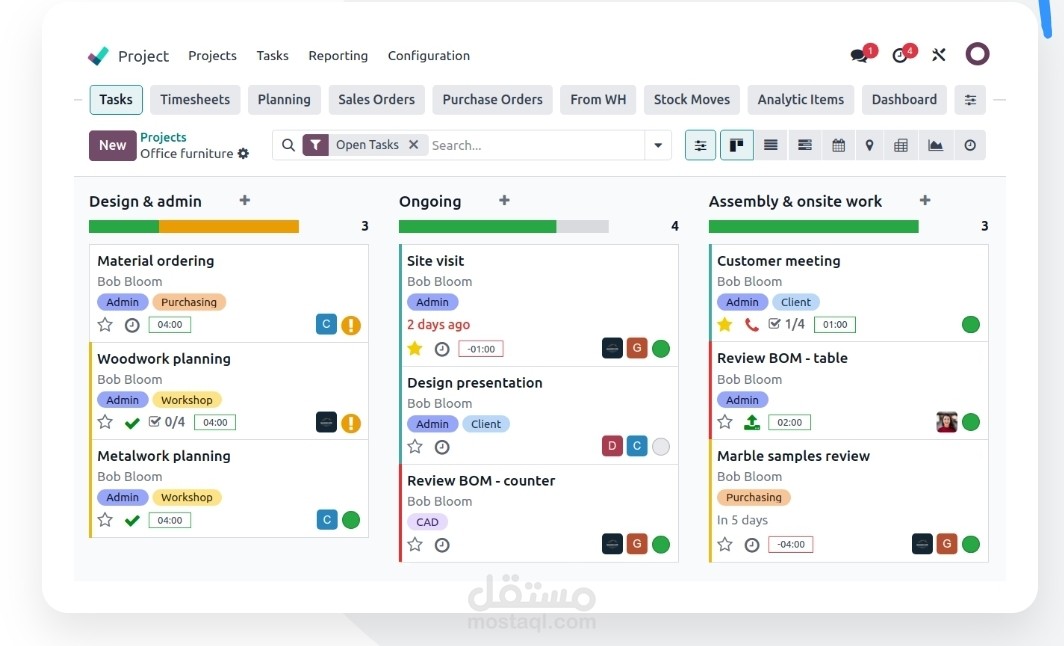Viewport: 1064px width, 646px height.
Task: Open state selector on Woodwork planning card
Action: (x=351, y=423)
